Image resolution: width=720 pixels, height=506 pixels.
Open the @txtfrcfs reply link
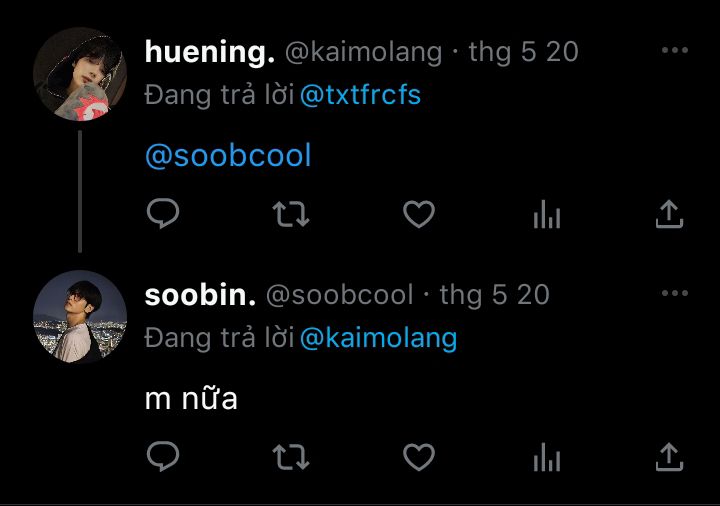[x=360, y=95]
